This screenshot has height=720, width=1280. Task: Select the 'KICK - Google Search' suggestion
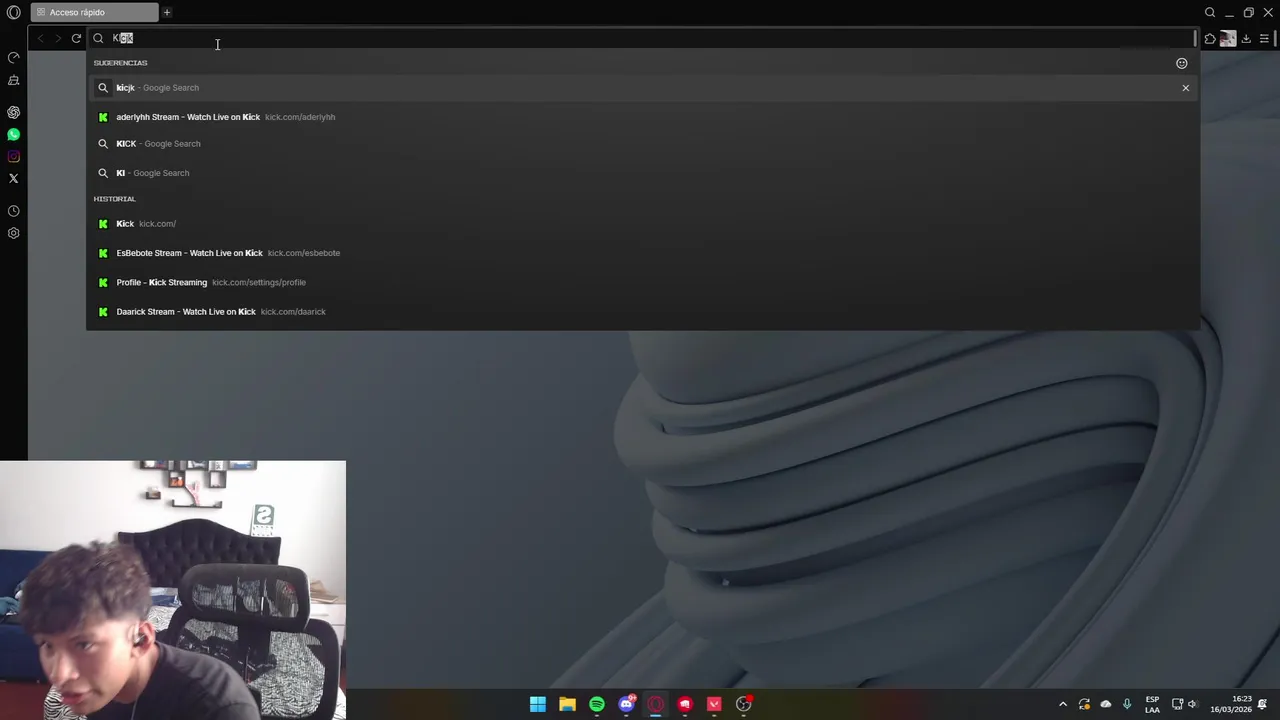[643, 144]
